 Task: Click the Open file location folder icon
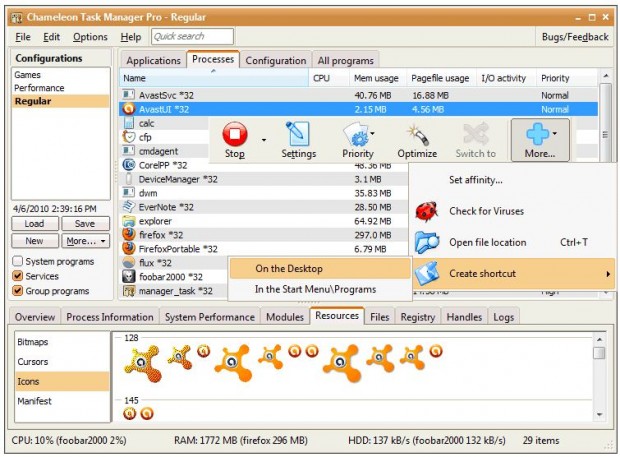427,242
